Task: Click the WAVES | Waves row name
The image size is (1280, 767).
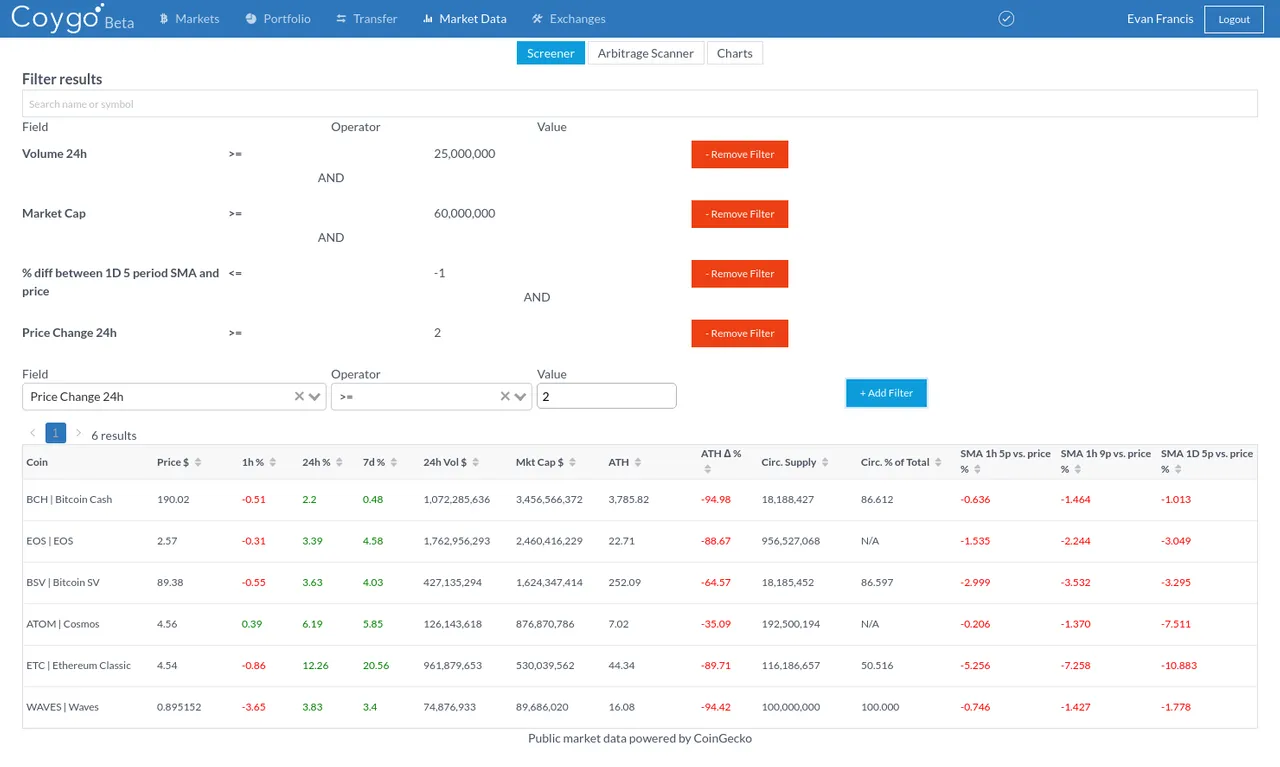Action: (63, 707)
